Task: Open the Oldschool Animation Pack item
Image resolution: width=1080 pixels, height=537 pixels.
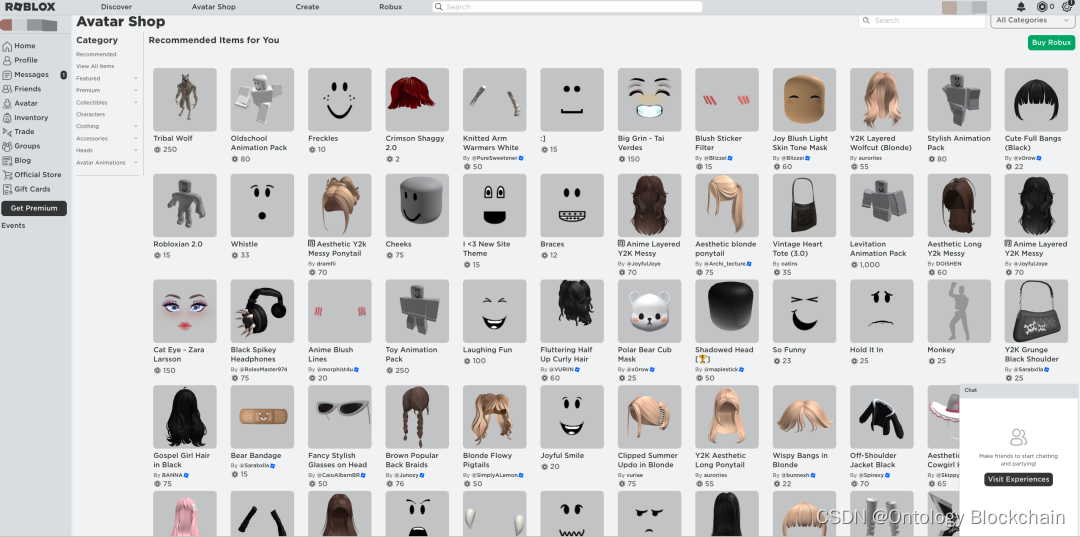Action: click(262, 100)
